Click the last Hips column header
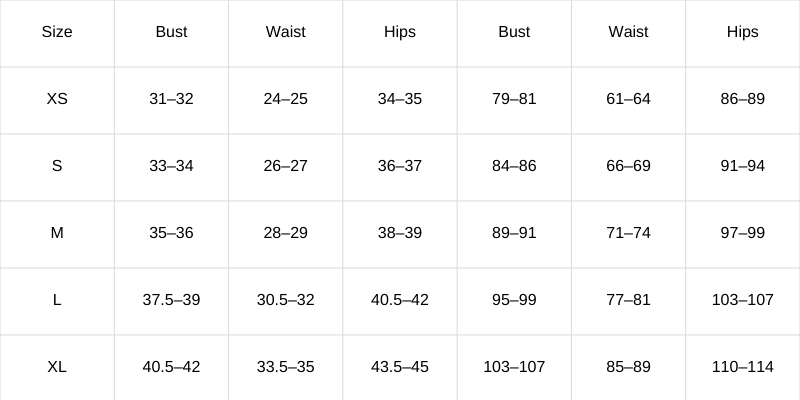800x400 pixels. tap(743, 32)
